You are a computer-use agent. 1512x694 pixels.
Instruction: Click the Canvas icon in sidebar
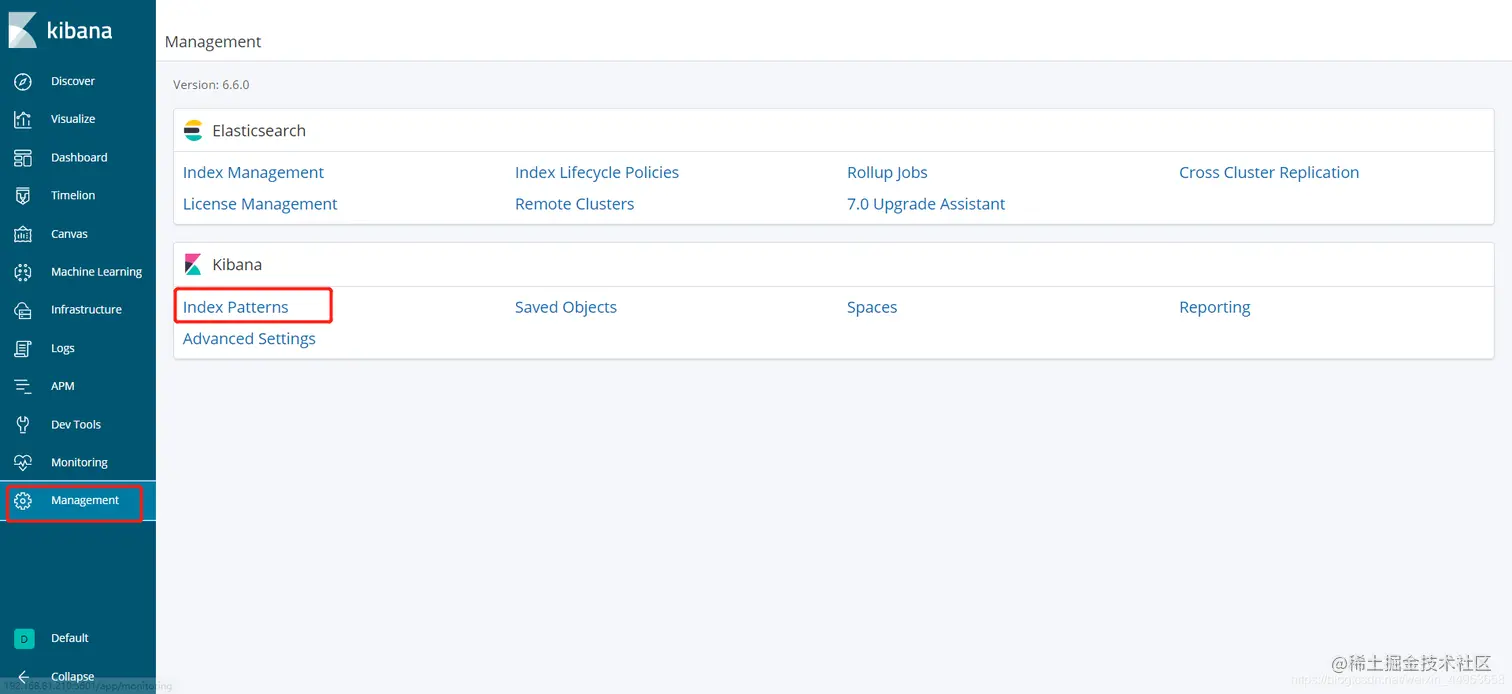coord(23,234)
